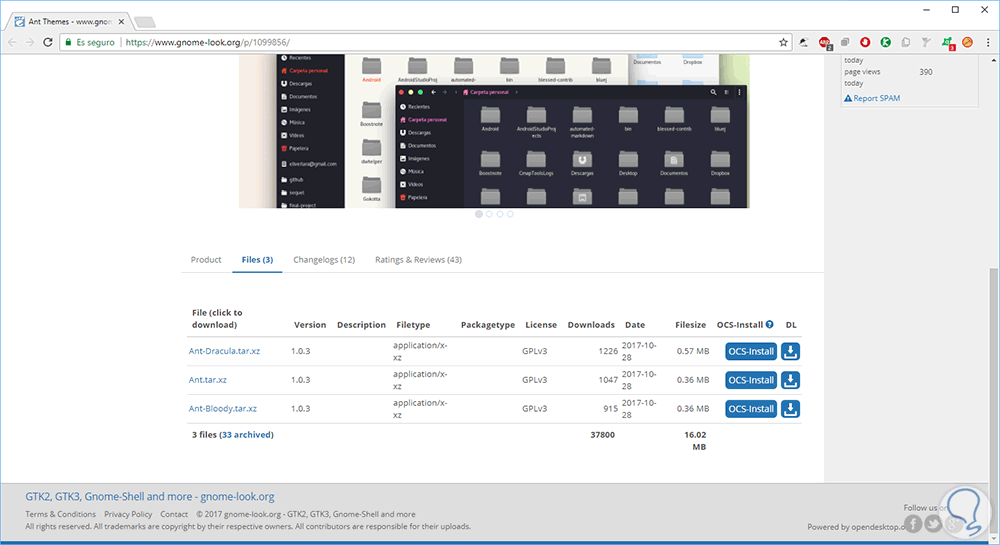Select the third screenshot carousel dot
This screenshot has height=545, width=1000.
point(500,214)
